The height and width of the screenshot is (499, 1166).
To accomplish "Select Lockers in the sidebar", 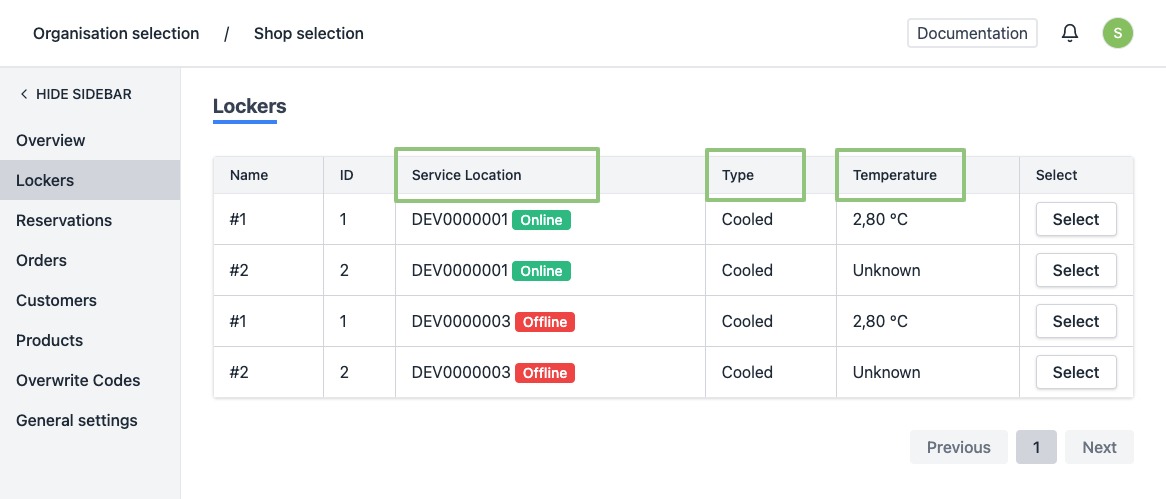I will tap(45, 180).
